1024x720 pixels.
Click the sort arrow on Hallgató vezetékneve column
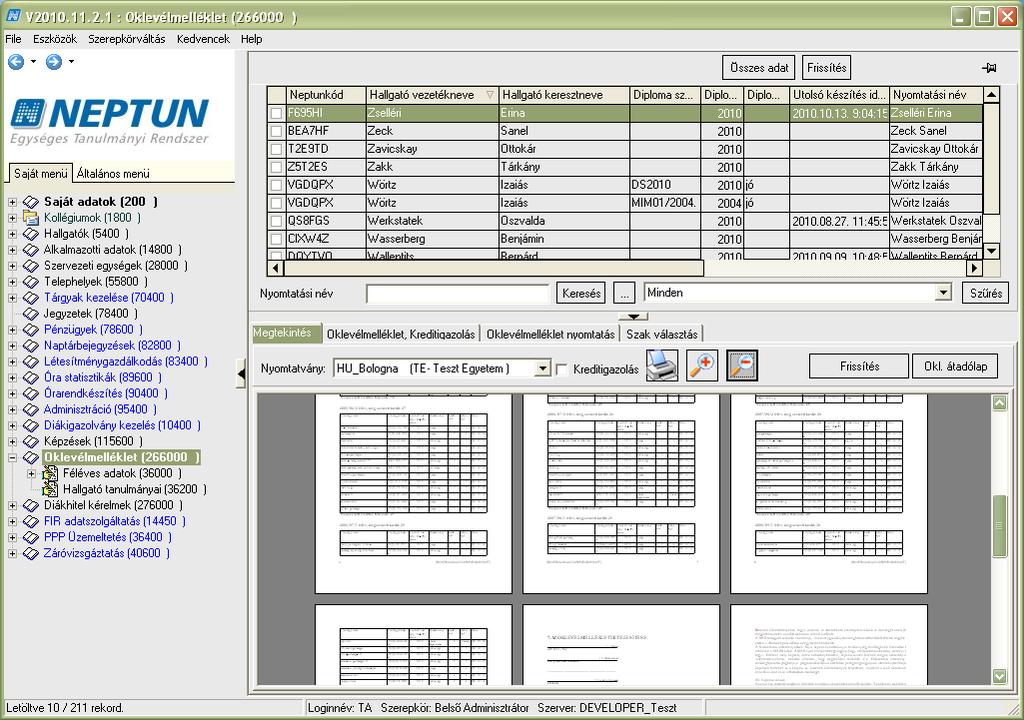pos(490,95)
